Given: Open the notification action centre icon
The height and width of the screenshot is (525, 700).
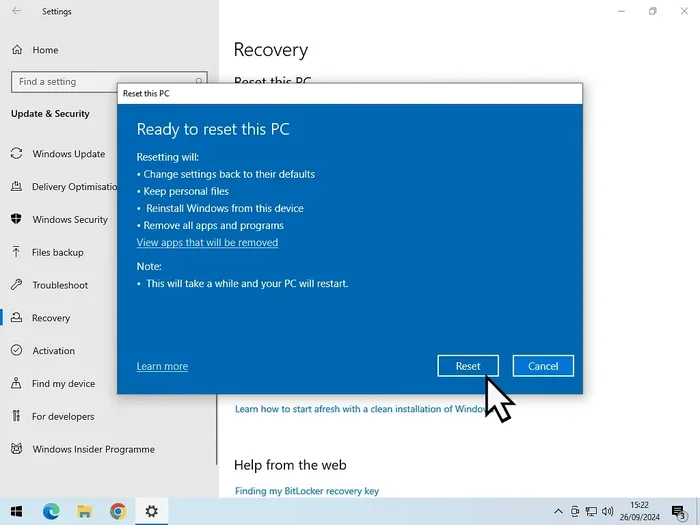Looking at the screenshot, I should click(679, 512).
